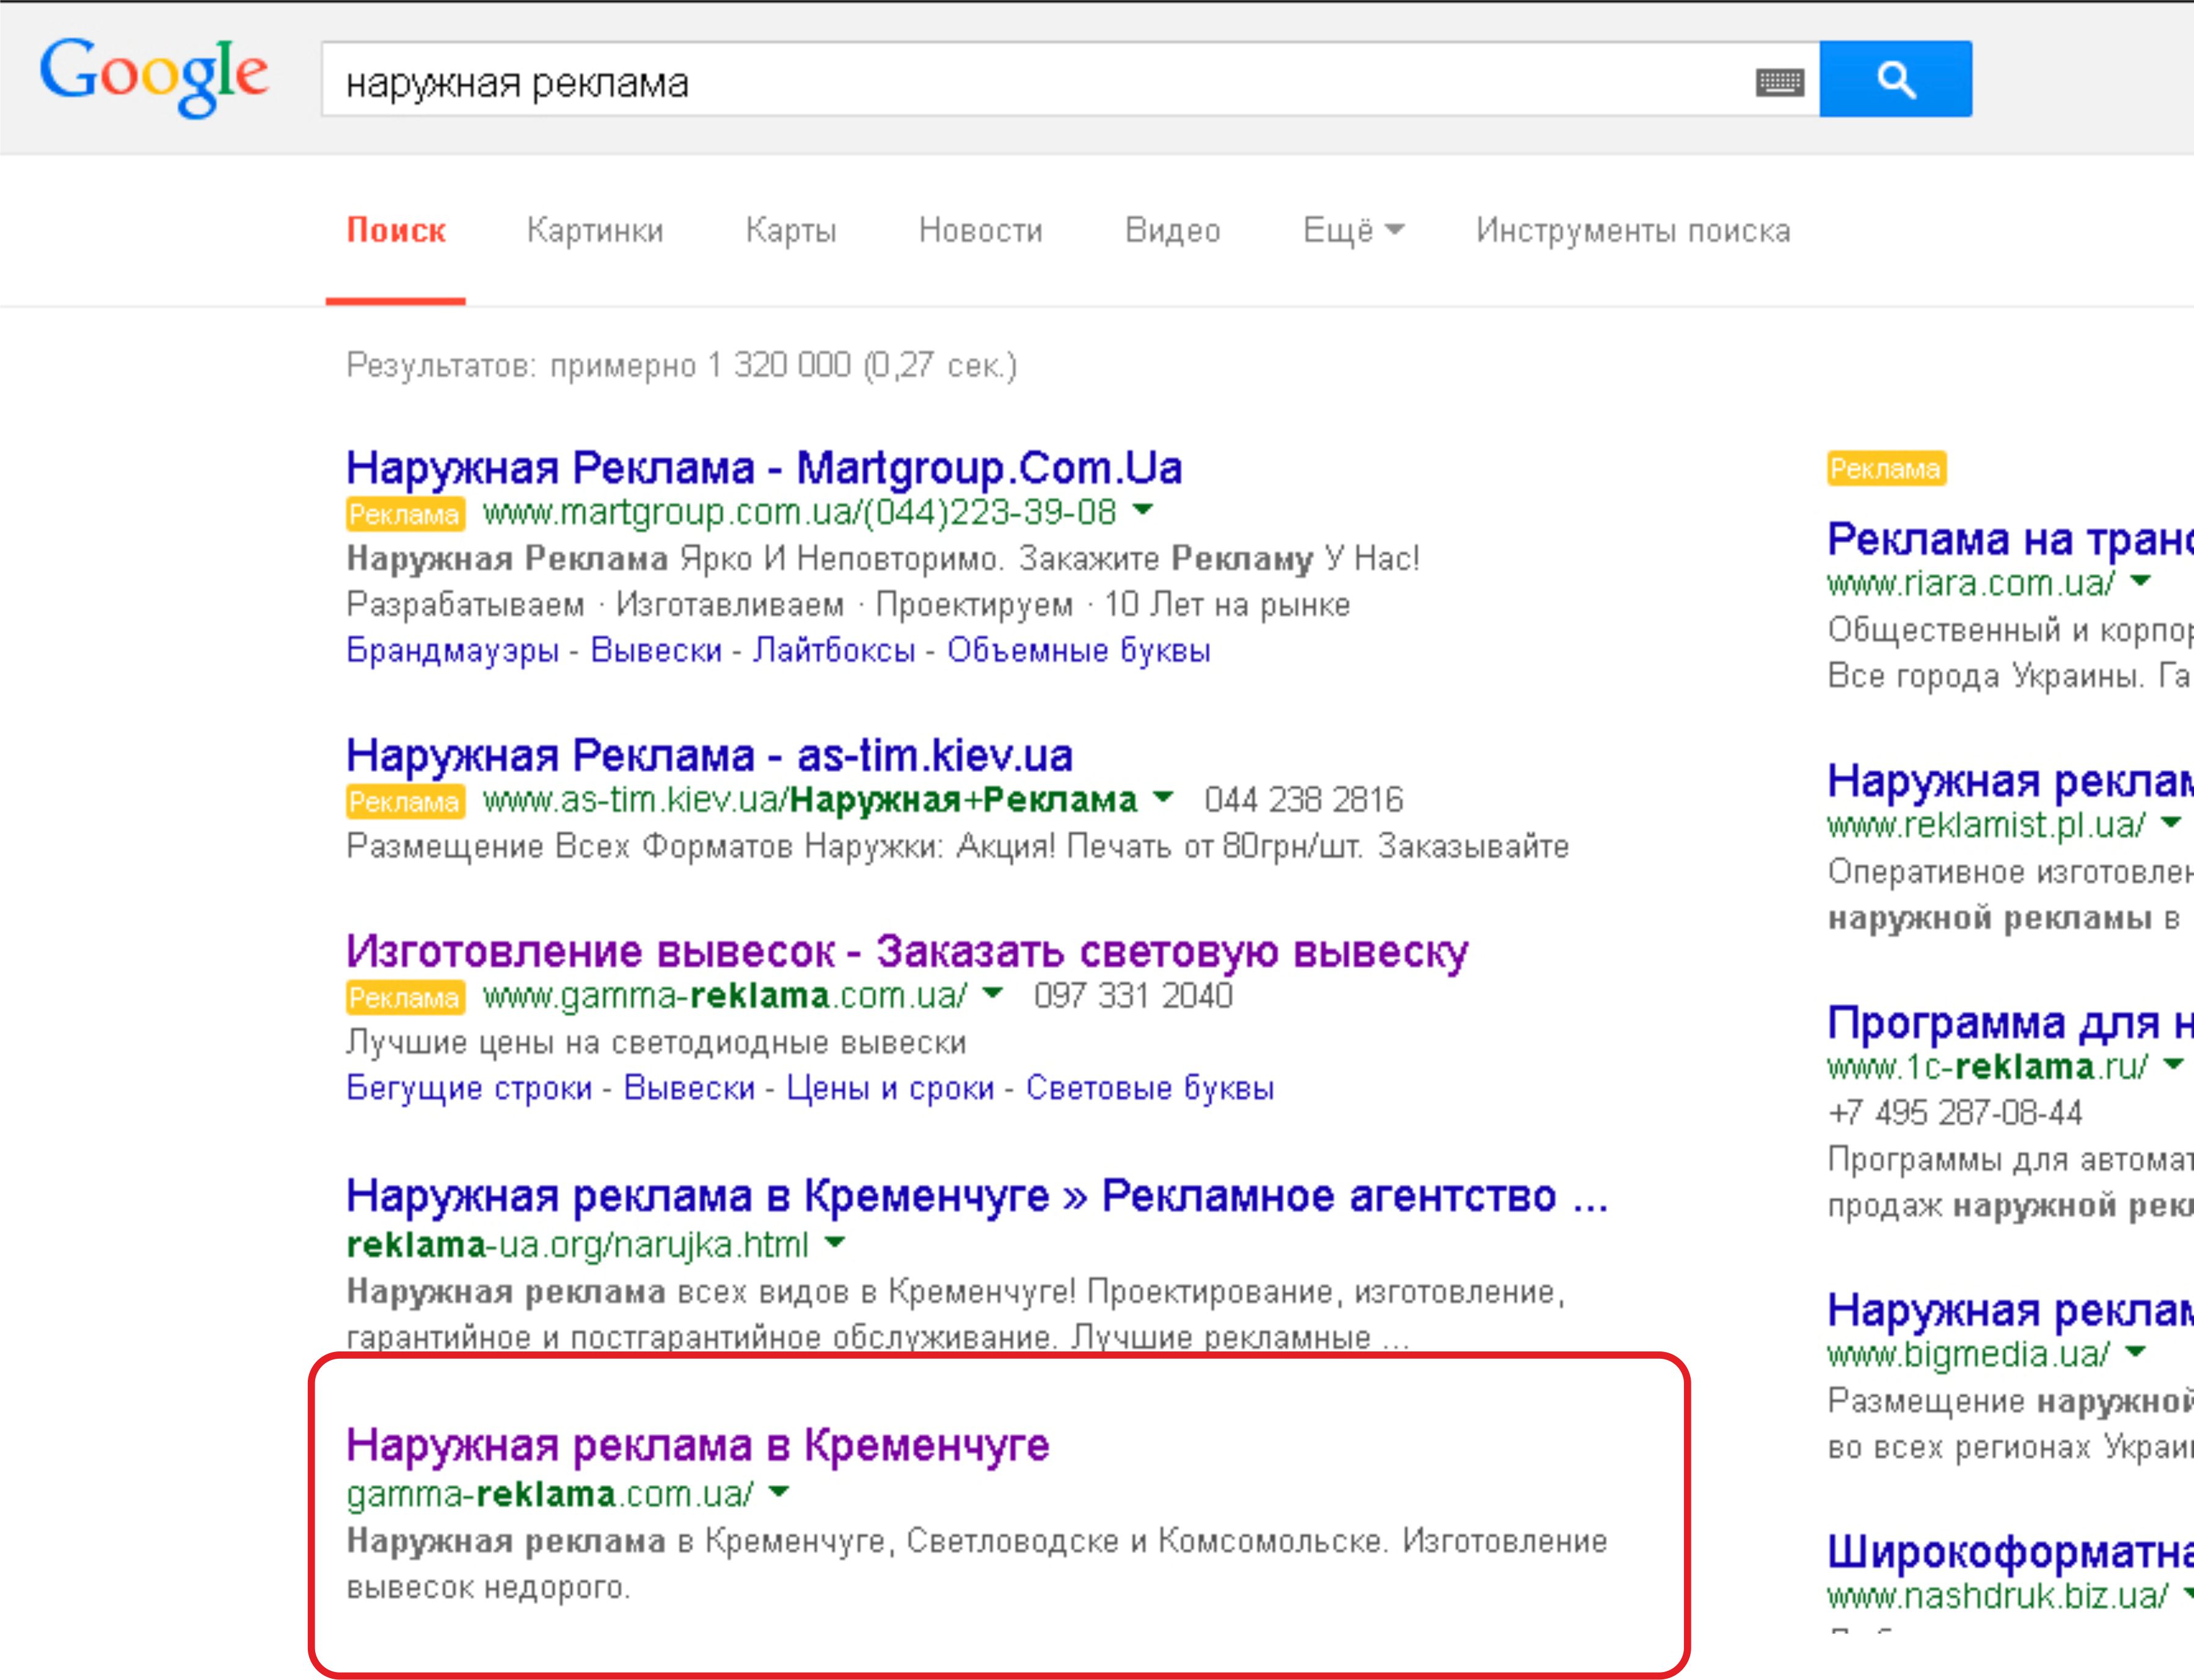Open 'Инструменты поиска' search tools
Image resolution: width=2194 pixels, height=1680 pixels.
click(1633, 230)
